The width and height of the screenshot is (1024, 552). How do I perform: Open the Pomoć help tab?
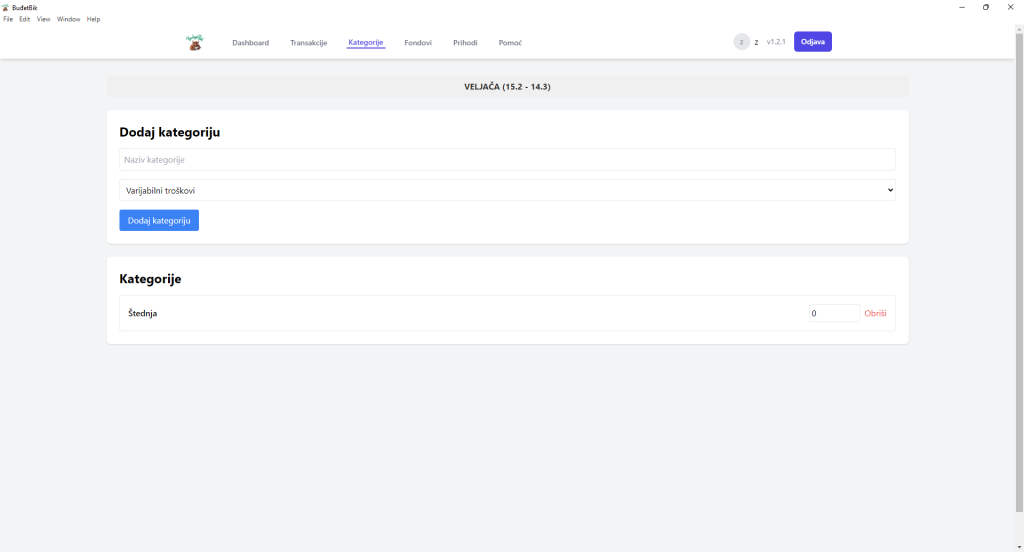click(510, 43)
